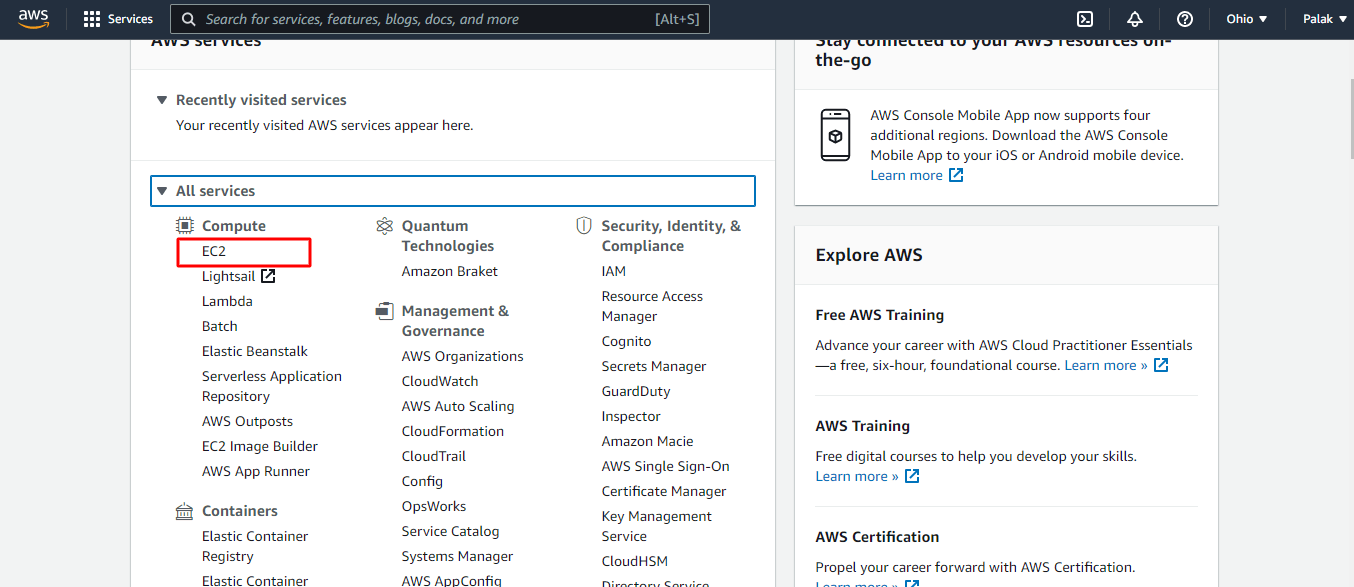Open Resource Access Manager
The height and width of the screenshot is (587, 1354).
[652, 306]
